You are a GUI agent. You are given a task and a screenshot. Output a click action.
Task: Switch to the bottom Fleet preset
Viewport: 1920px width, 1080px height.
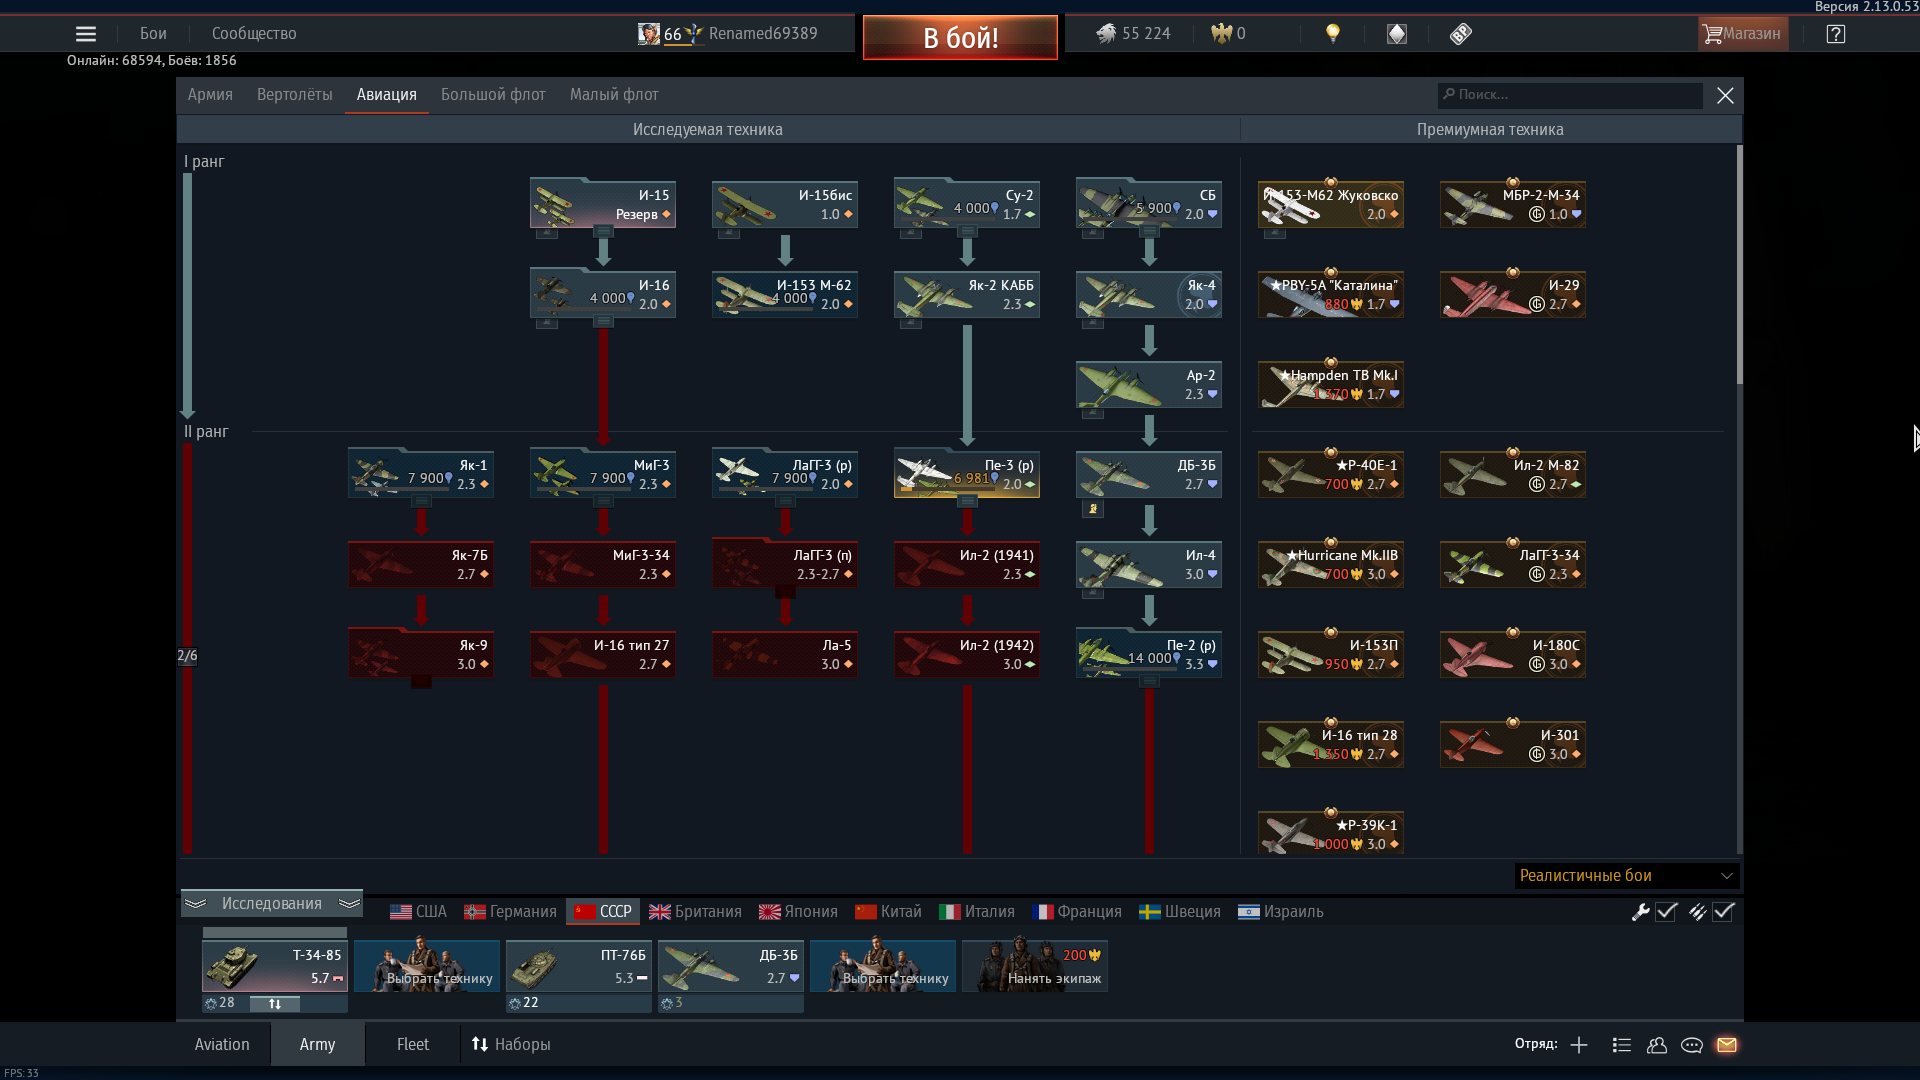pos(413,1045)
